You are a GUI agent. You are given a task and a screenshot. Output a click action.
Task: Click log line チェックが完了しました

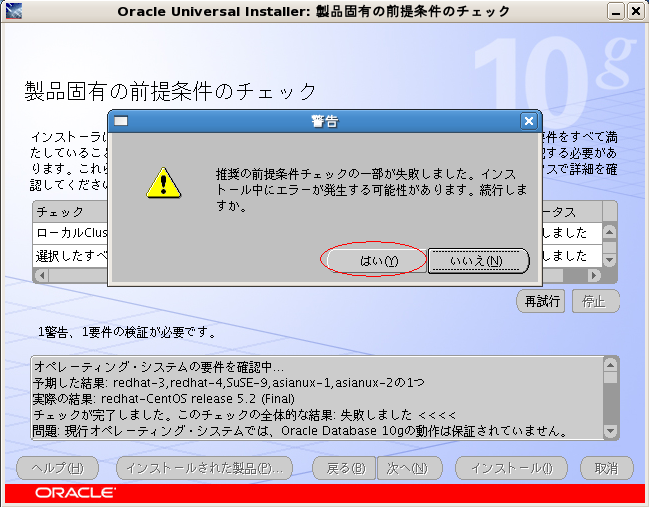[244, 415]
